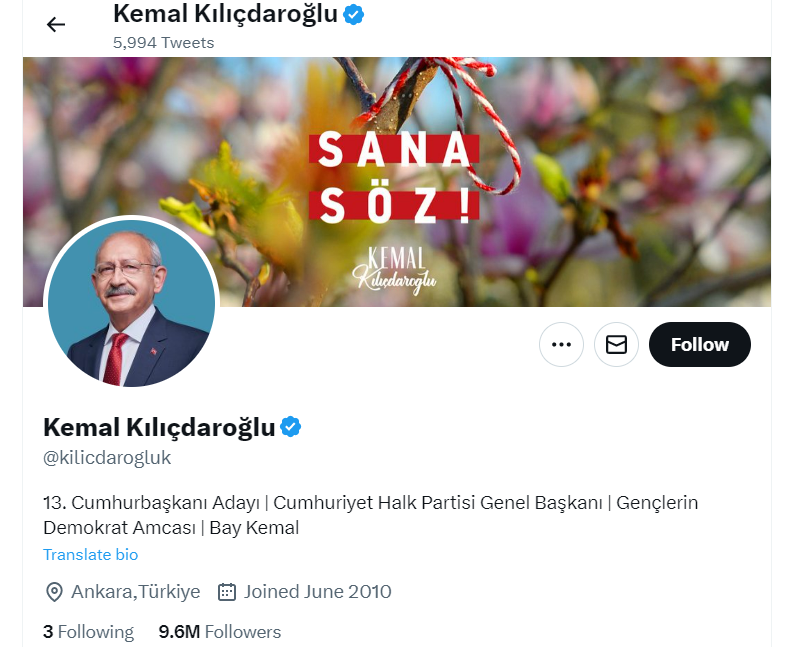Click the location pin icon

click(x=54, y=592)
